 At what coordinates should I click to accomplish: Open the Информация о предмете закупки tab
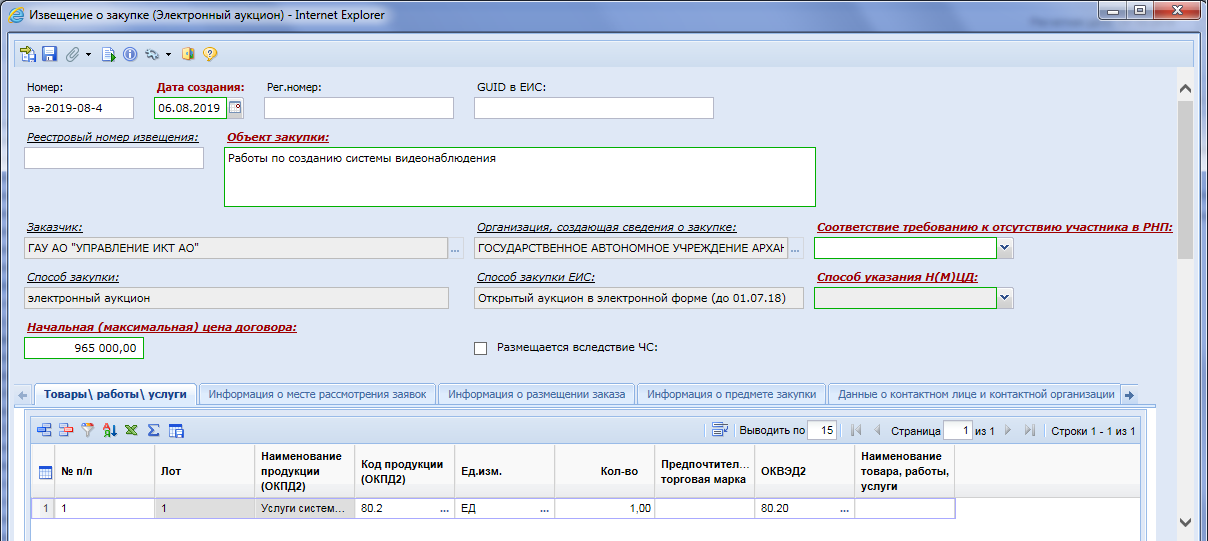click(733, 394)
